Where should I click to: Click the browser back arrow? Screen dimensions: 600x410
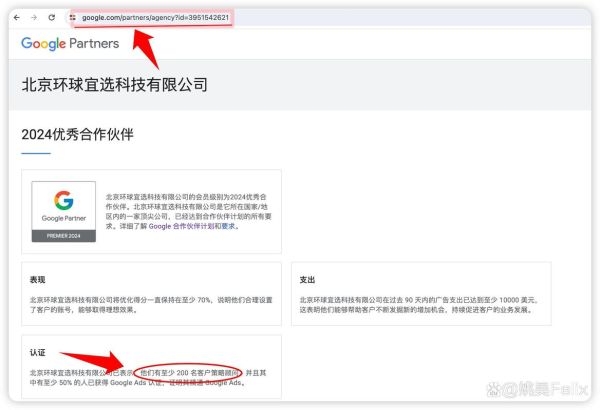click(16, 17)
